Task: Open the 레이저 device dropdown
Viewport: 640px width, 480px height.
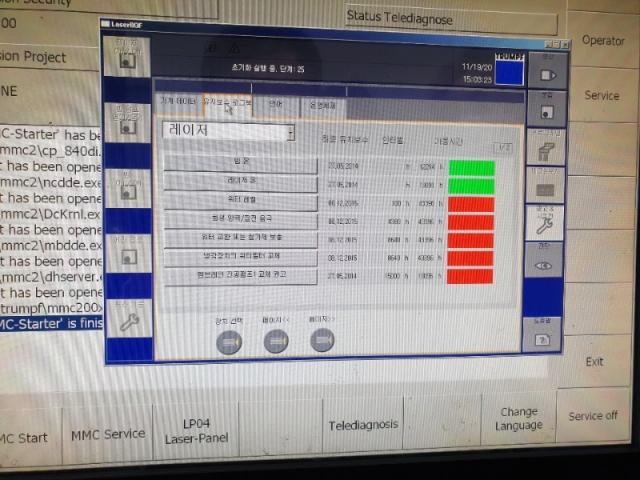Action: (228, 131)
